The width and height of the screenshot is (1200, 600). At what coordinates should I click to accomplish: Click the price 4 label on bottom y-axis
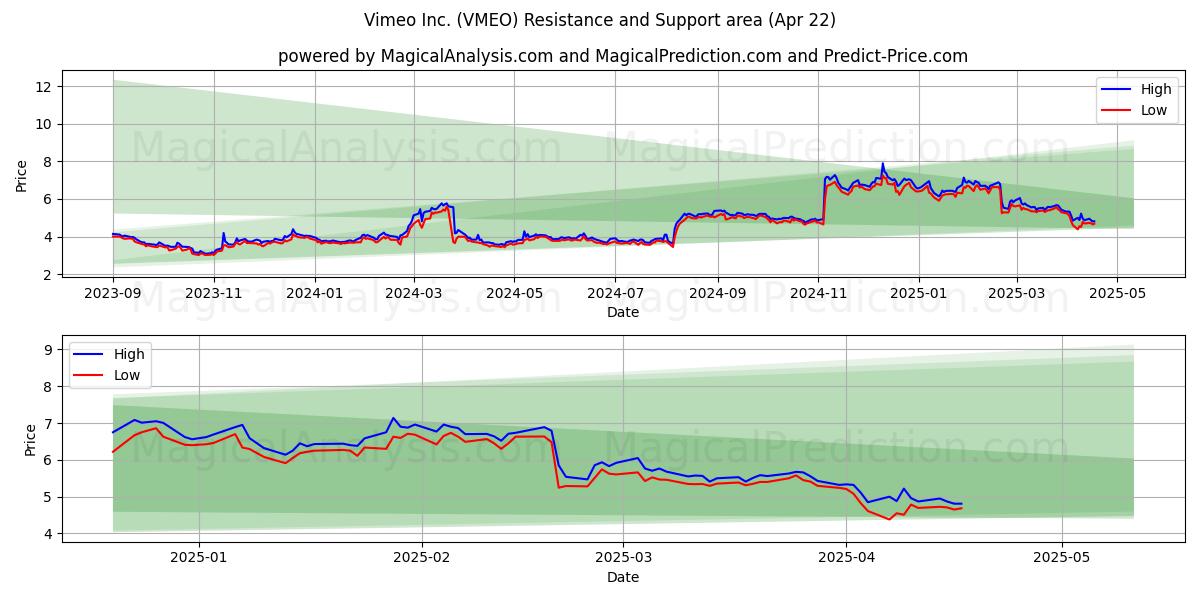48,534
